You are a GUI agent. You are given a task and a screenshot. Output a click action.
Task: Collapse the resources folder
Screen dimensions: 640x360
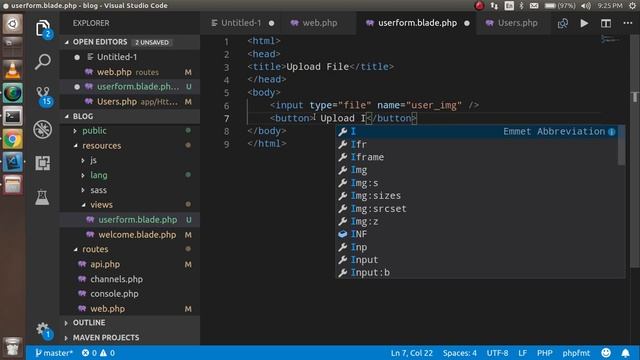[102, 146]
